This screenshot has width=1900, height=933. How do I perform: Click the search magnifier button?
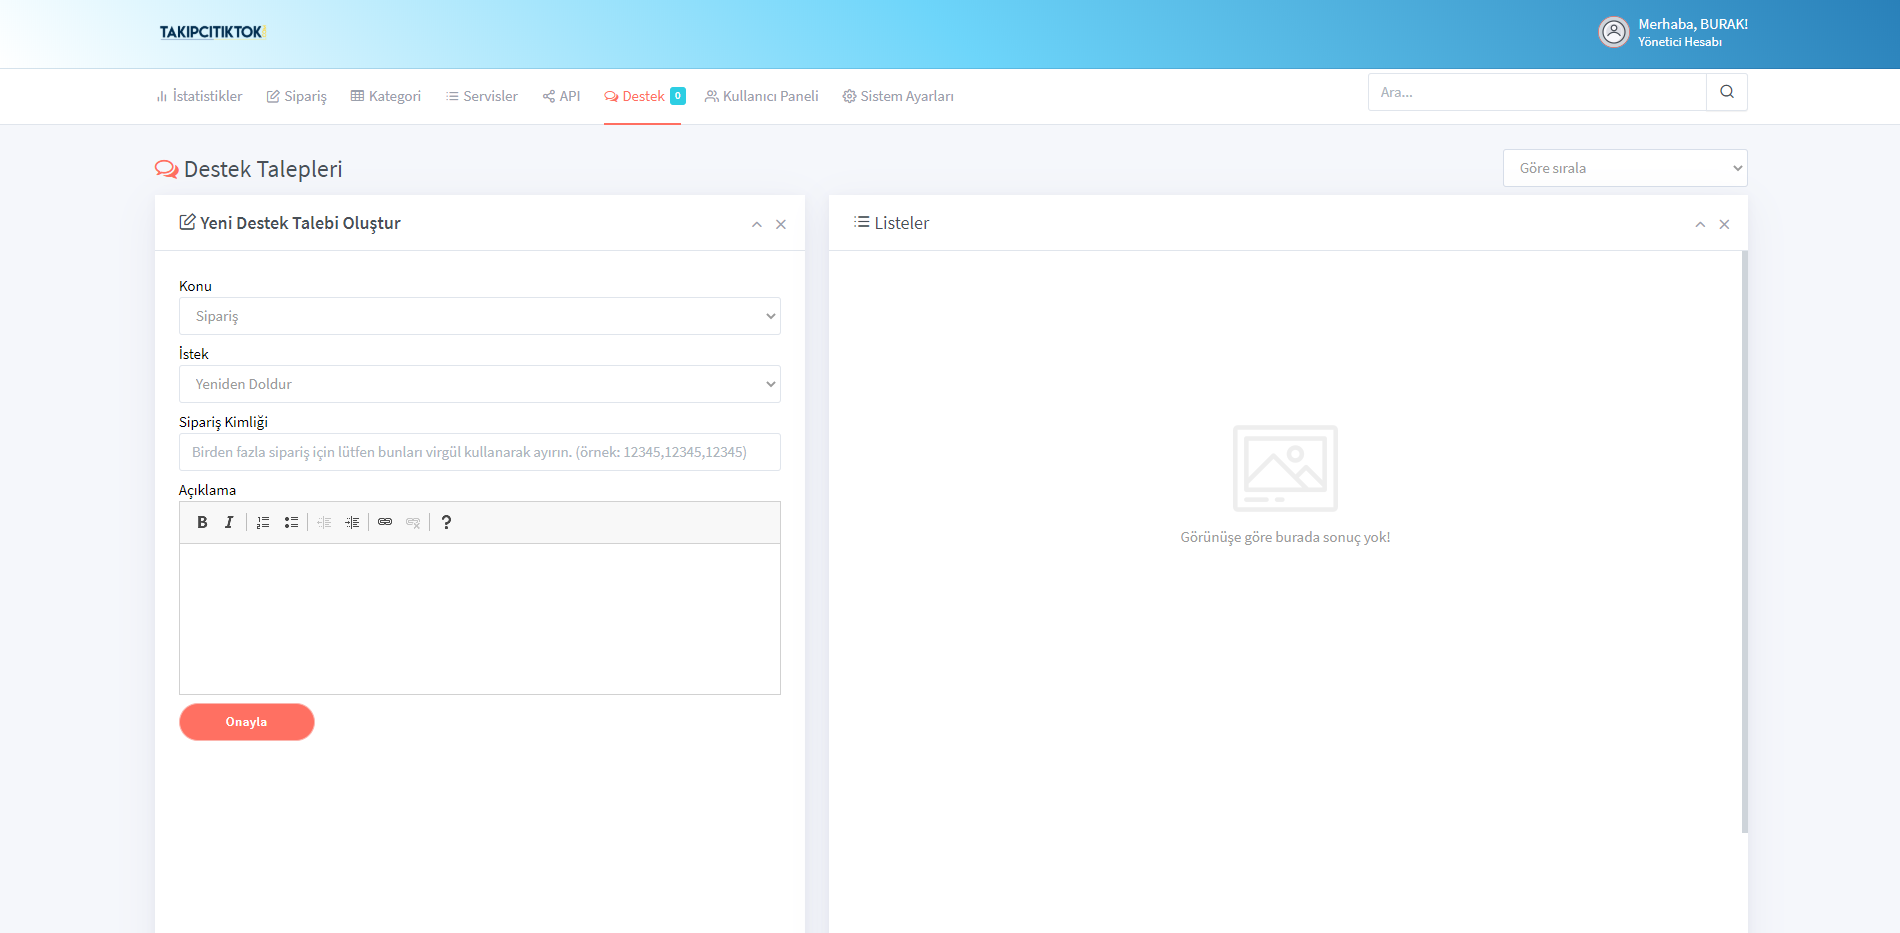(x=1727, y=92)
